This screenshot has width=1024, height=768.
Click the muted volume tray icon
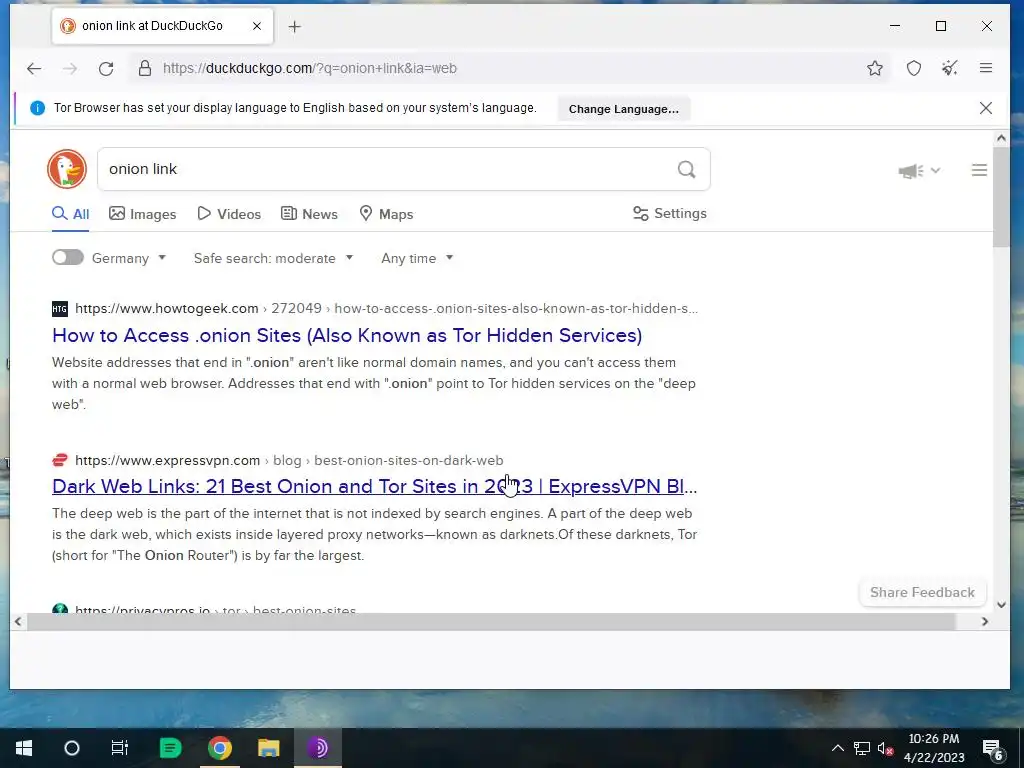(886, 748)
